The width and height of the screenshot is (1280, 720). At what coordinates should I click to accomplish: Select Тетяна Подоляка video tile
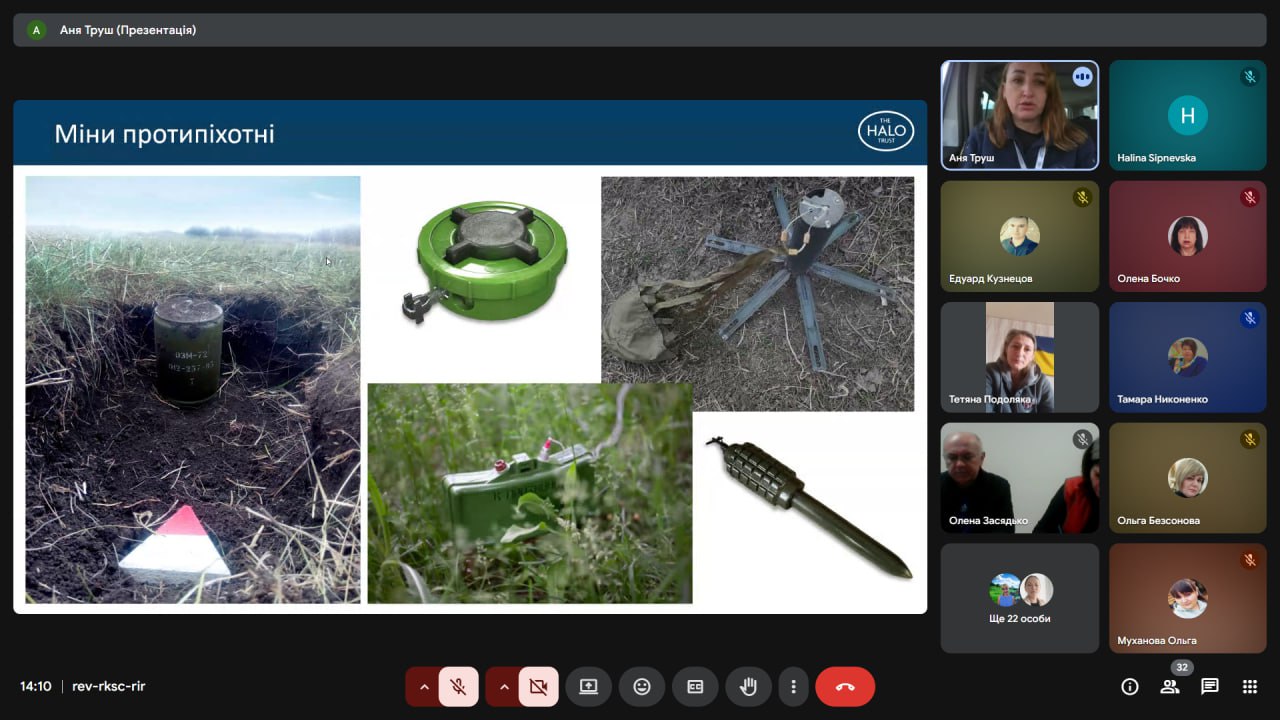pyautogui.click(x=1019, y=357)
